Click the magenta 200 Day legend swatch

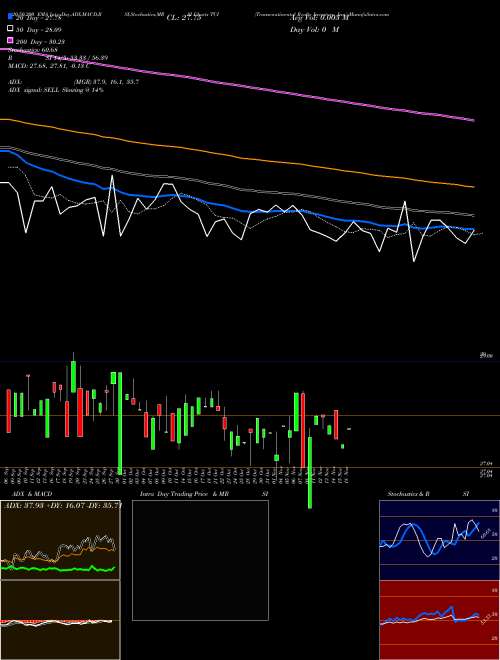coord(11,41)
